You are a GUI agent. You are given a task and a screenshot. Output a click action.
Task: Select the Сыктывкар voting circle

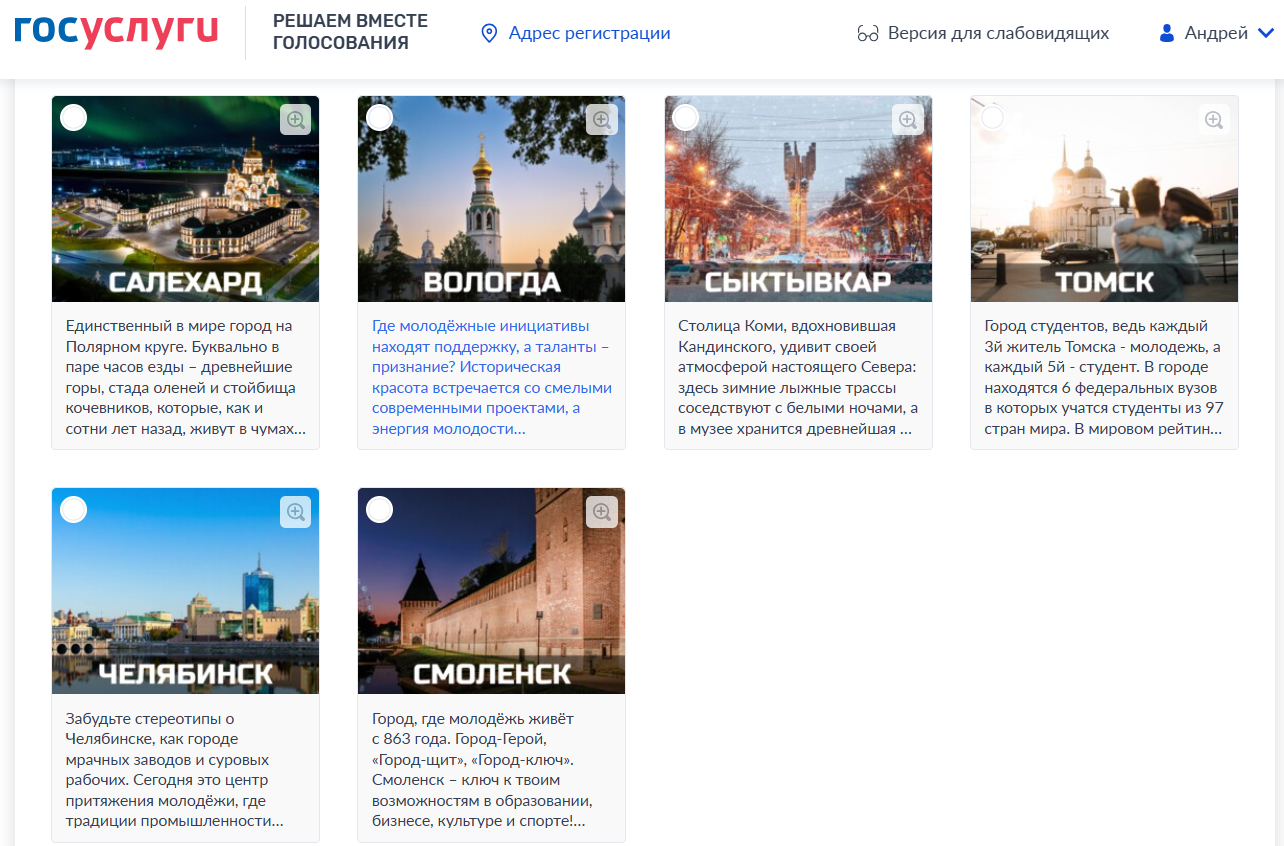[686, 118]
